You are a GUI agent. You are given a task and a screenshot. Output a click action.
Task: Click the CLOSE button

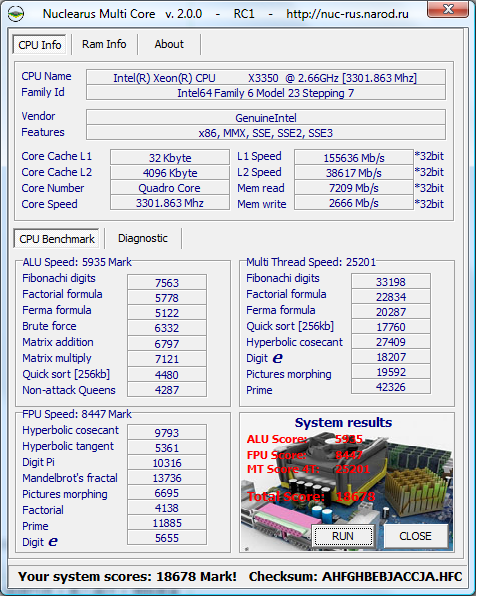415,536
